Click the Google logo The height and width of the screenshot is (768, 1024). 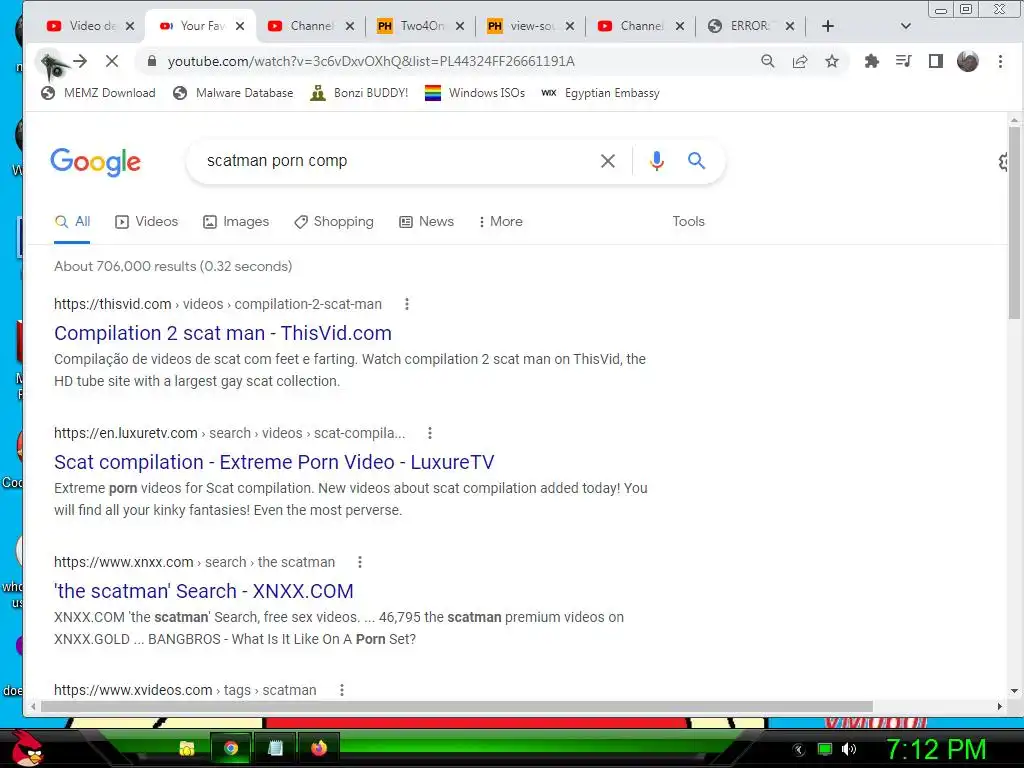pos(95,162)
